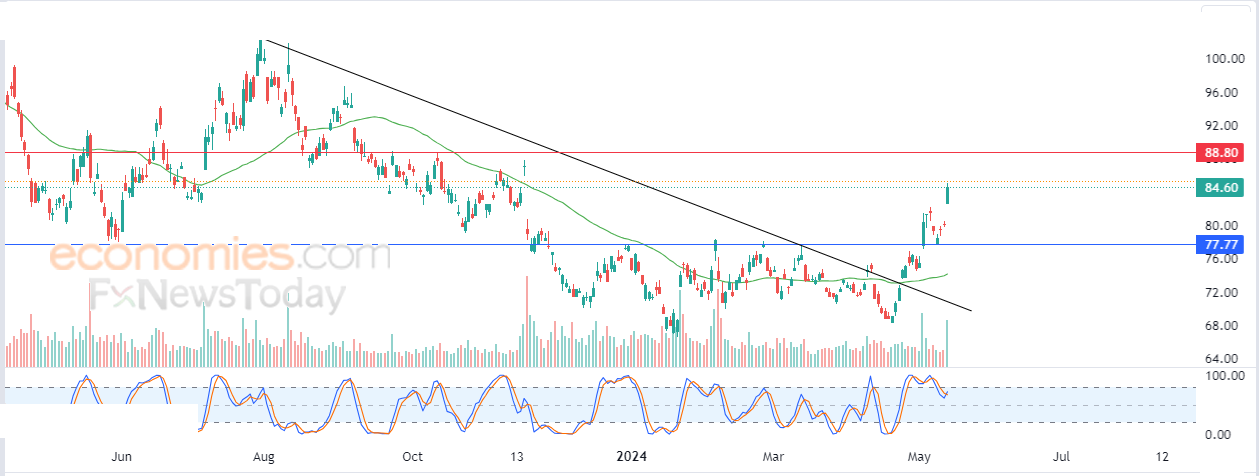The width and height of the screenshot is (1259, 476).
Task: Select the red horizontal resistance line
Action: click(x=700, y=153)
